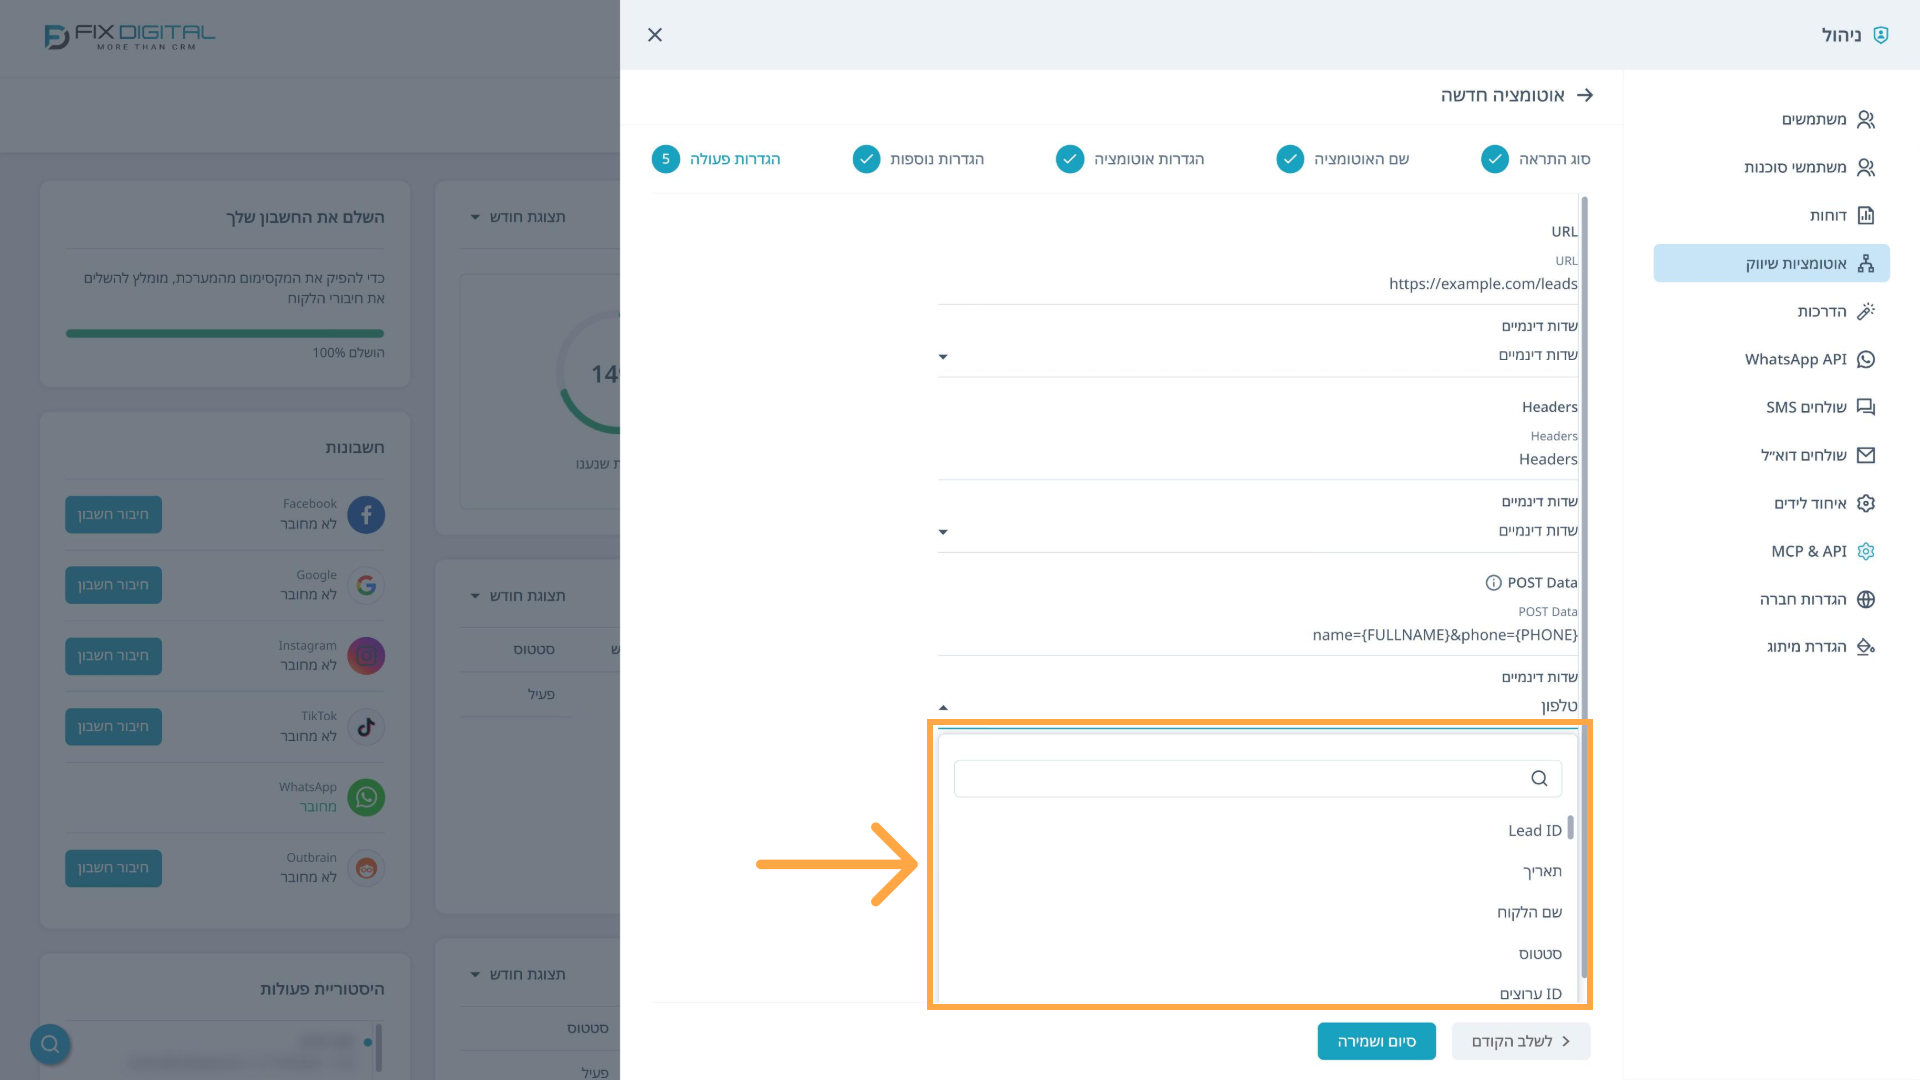Open הגדרות חברה globe icon

tap(1866, 599)
